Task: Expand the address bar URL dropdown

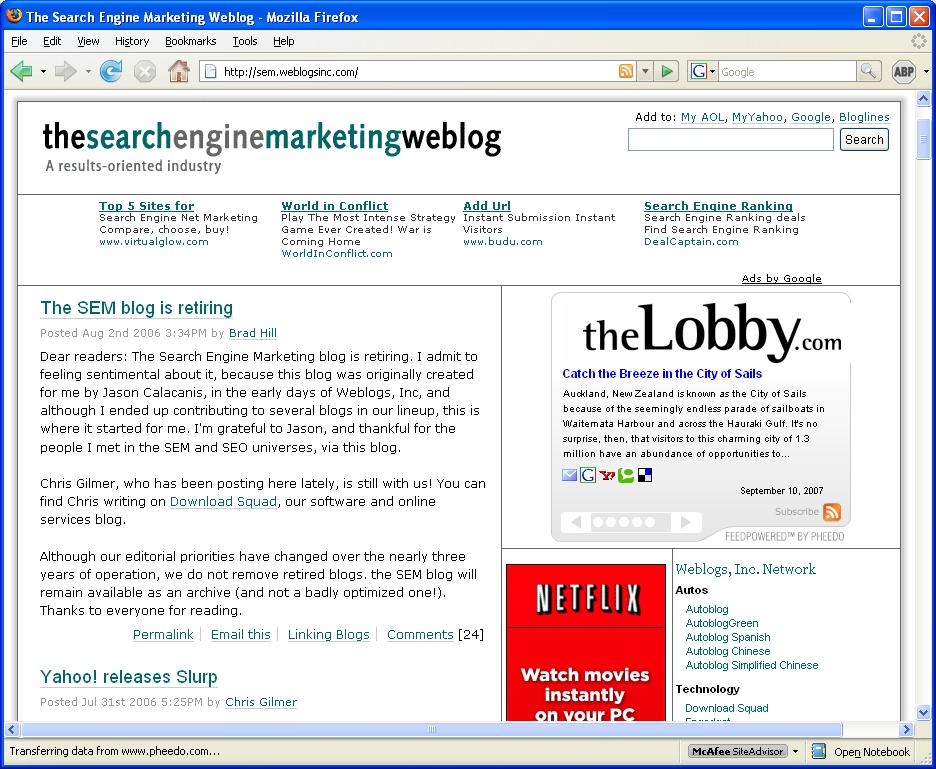Action: click(645, 72)
